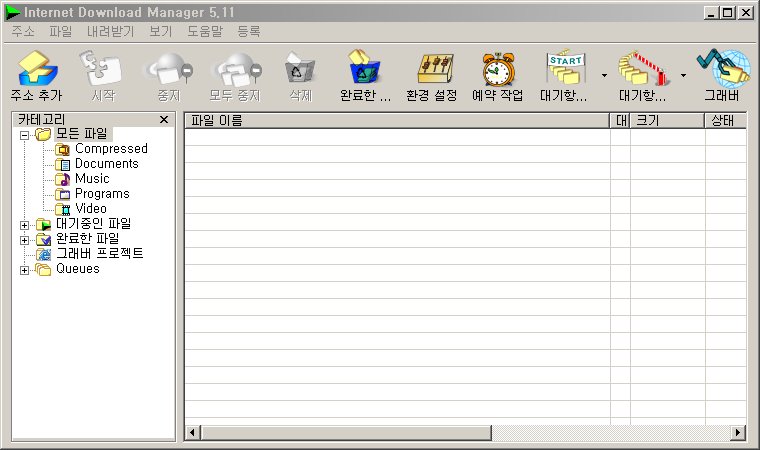Open 환경 설정 options icon
Image resolution: width=760 pixels, height=450 pixels.
point(435,69)
